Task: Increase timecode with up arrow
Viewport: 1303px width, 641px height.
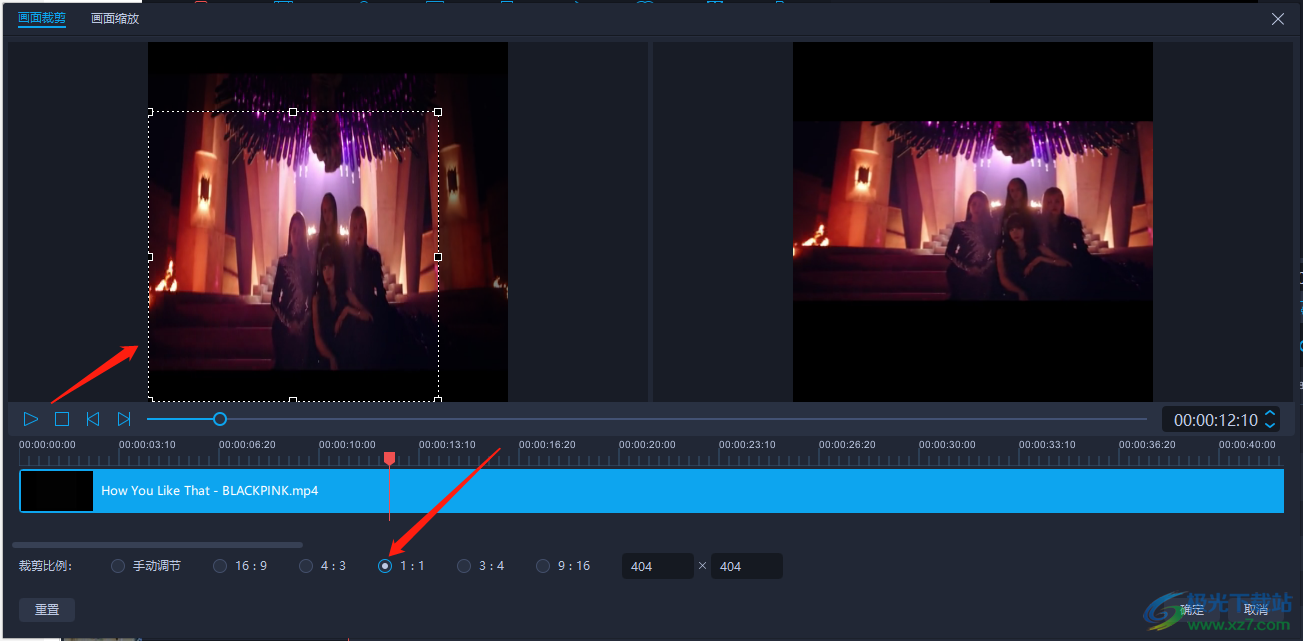Action: (1270, 413)
